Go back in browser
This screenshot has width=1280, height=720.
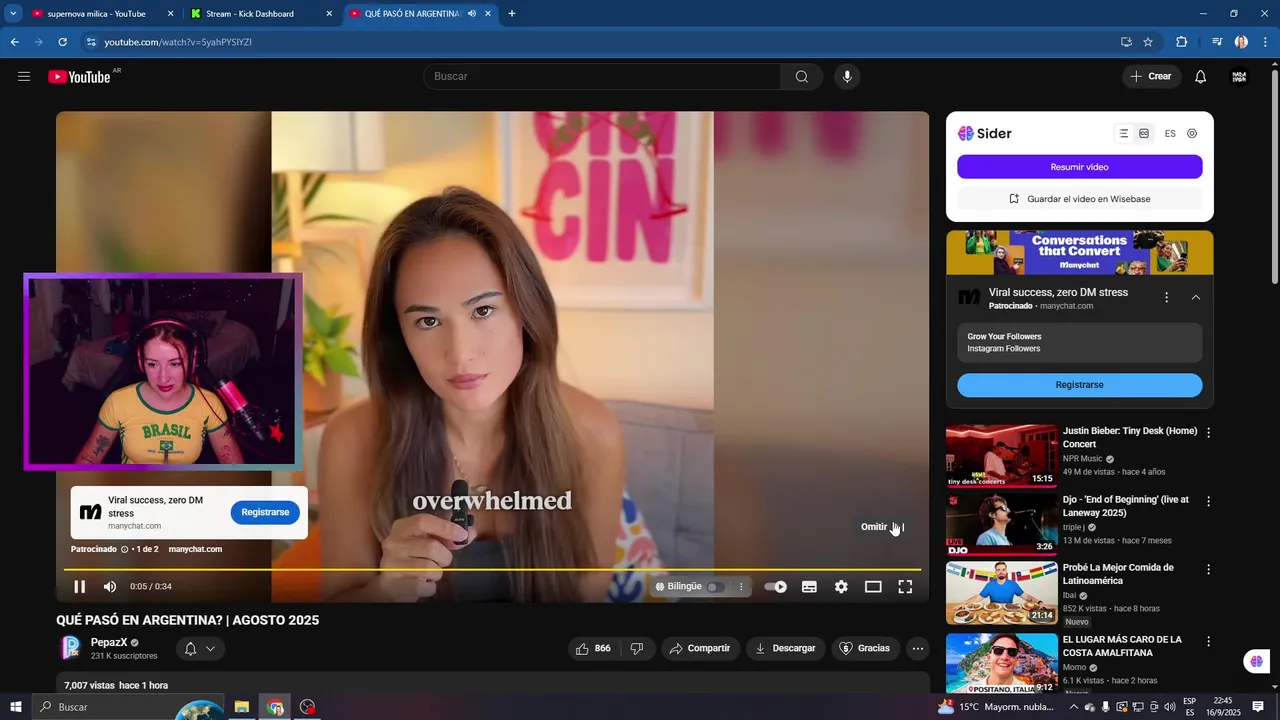click(14, 42)
